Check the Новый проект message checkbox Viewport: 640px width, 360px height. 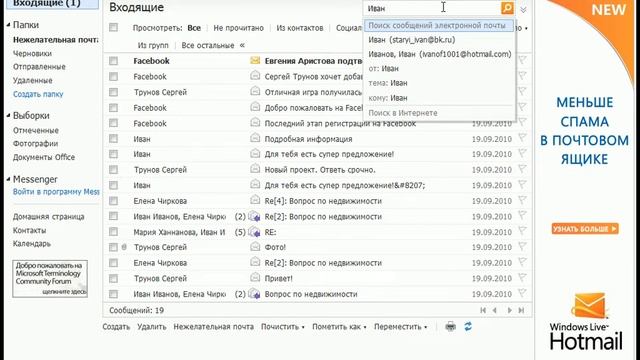pyautogui.click(x=113, y=169)
